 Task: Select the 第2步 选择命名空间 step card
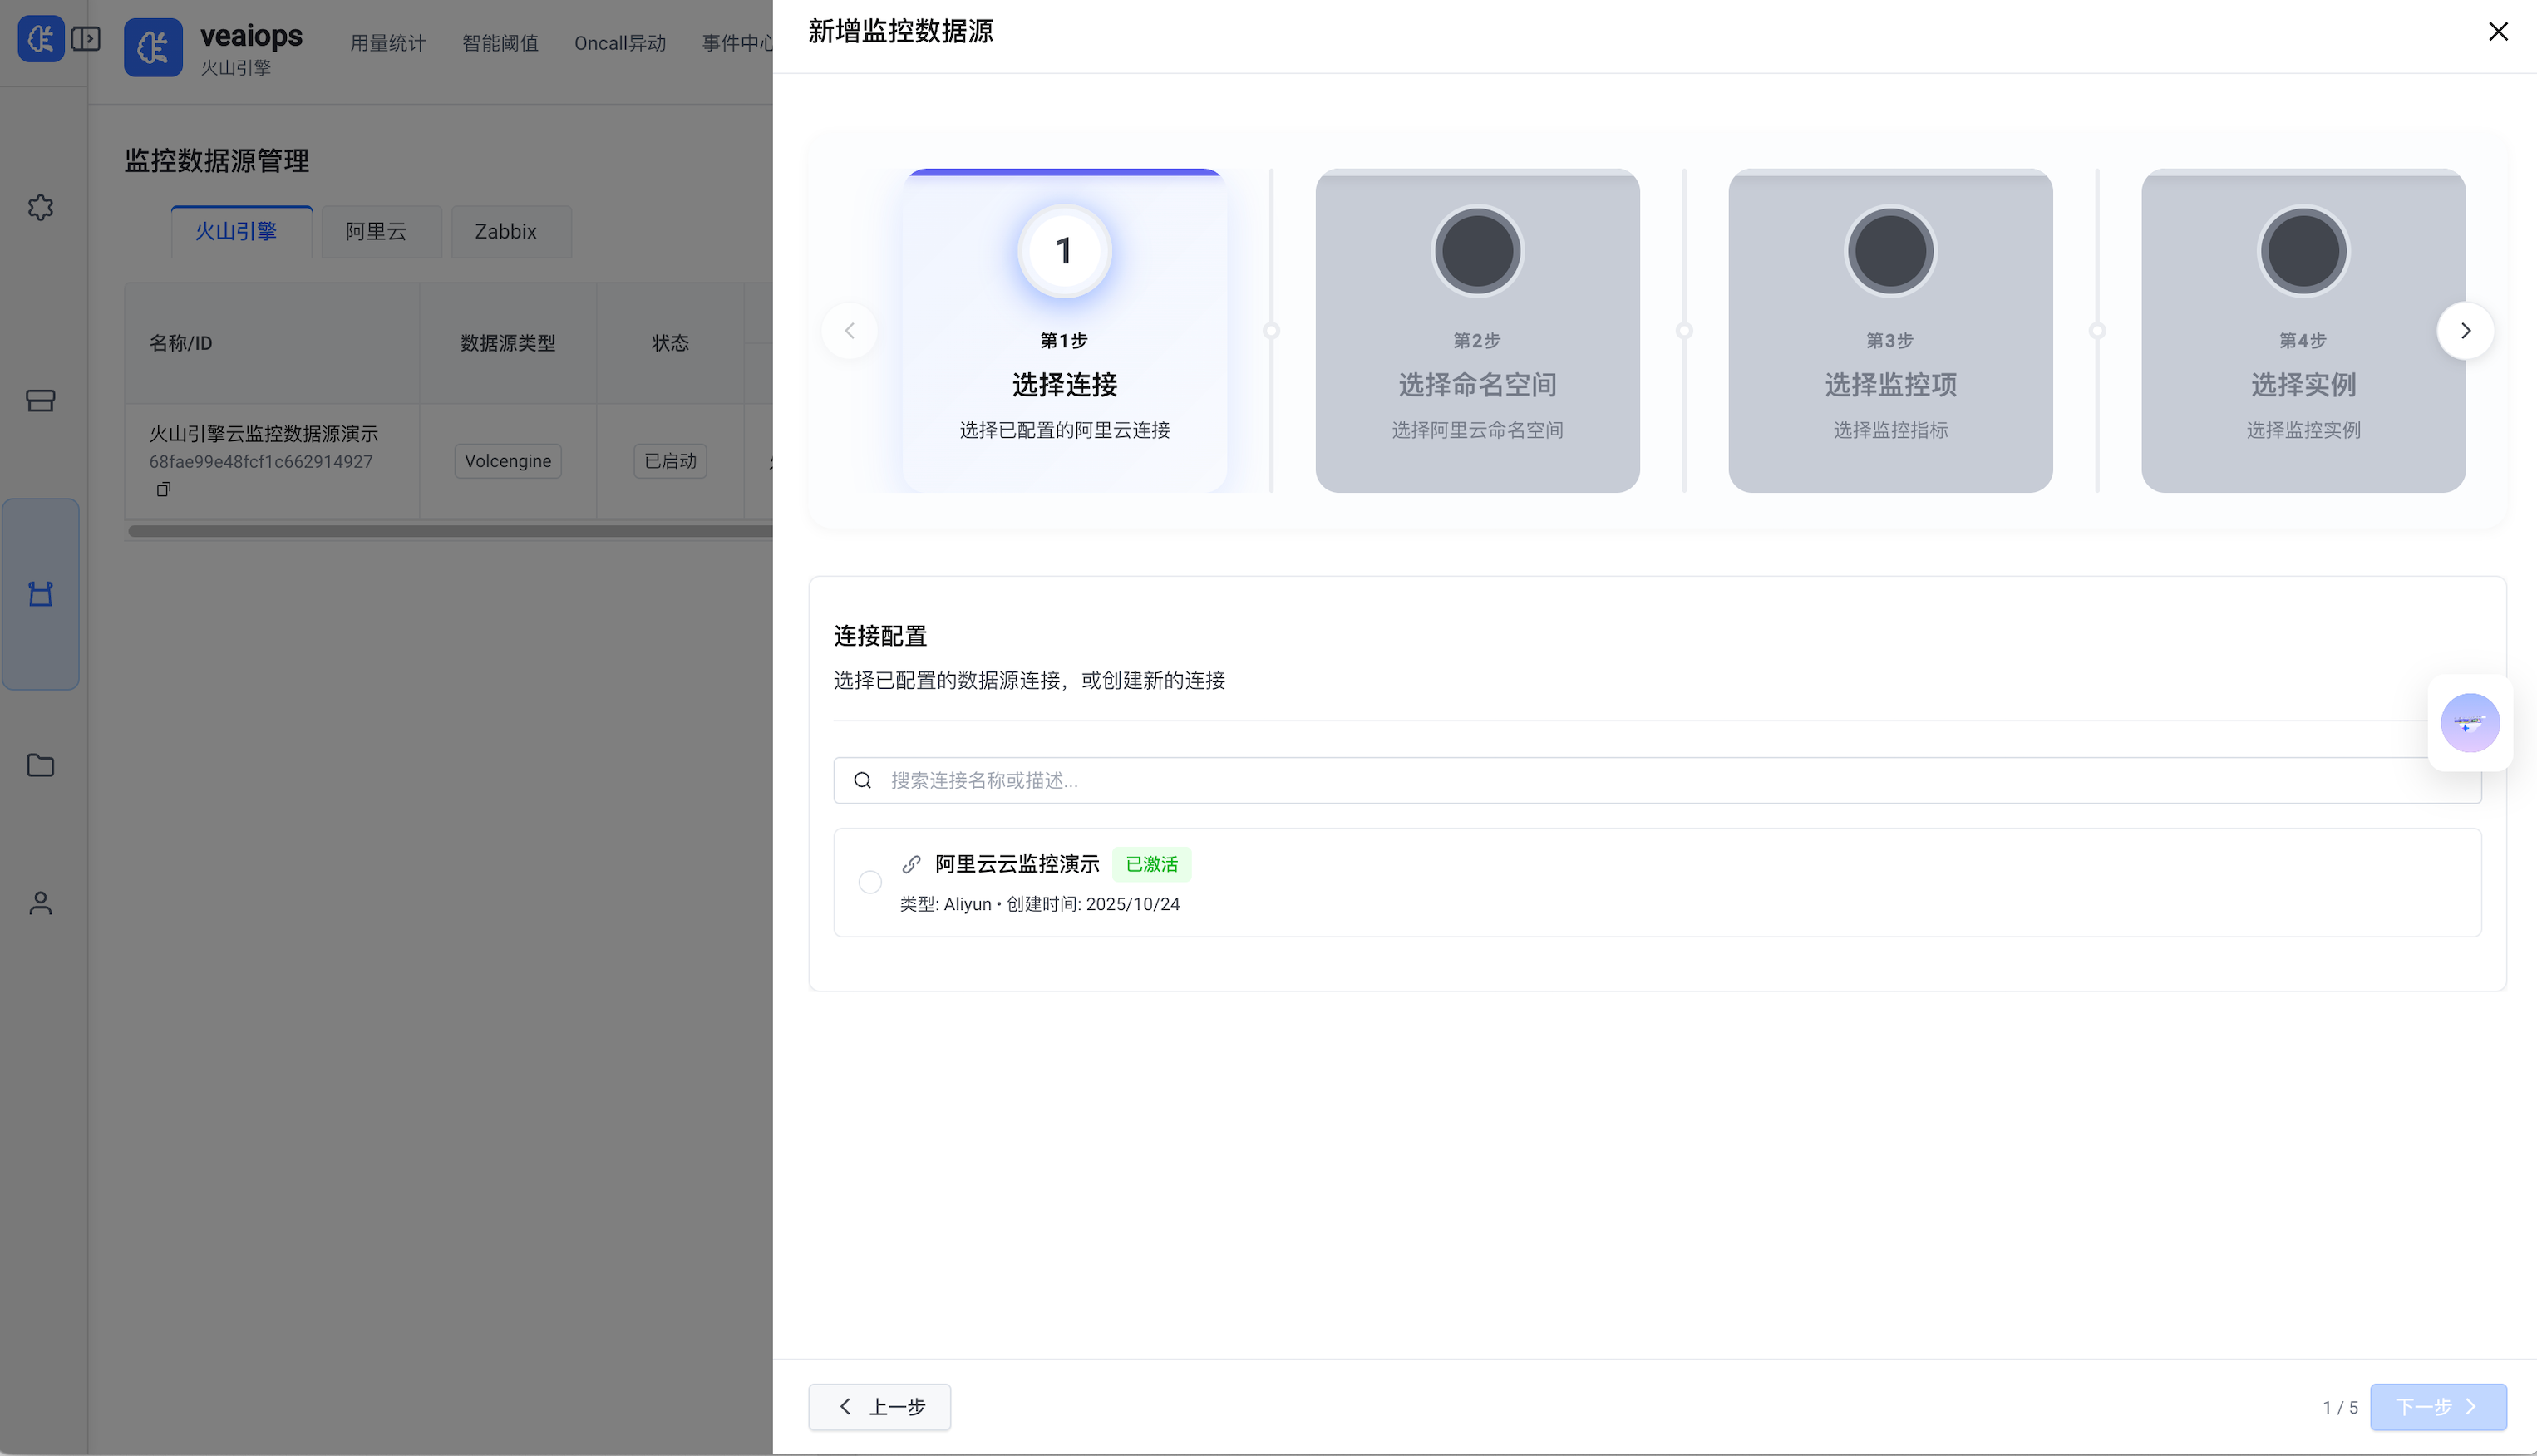coord(1477,330)
